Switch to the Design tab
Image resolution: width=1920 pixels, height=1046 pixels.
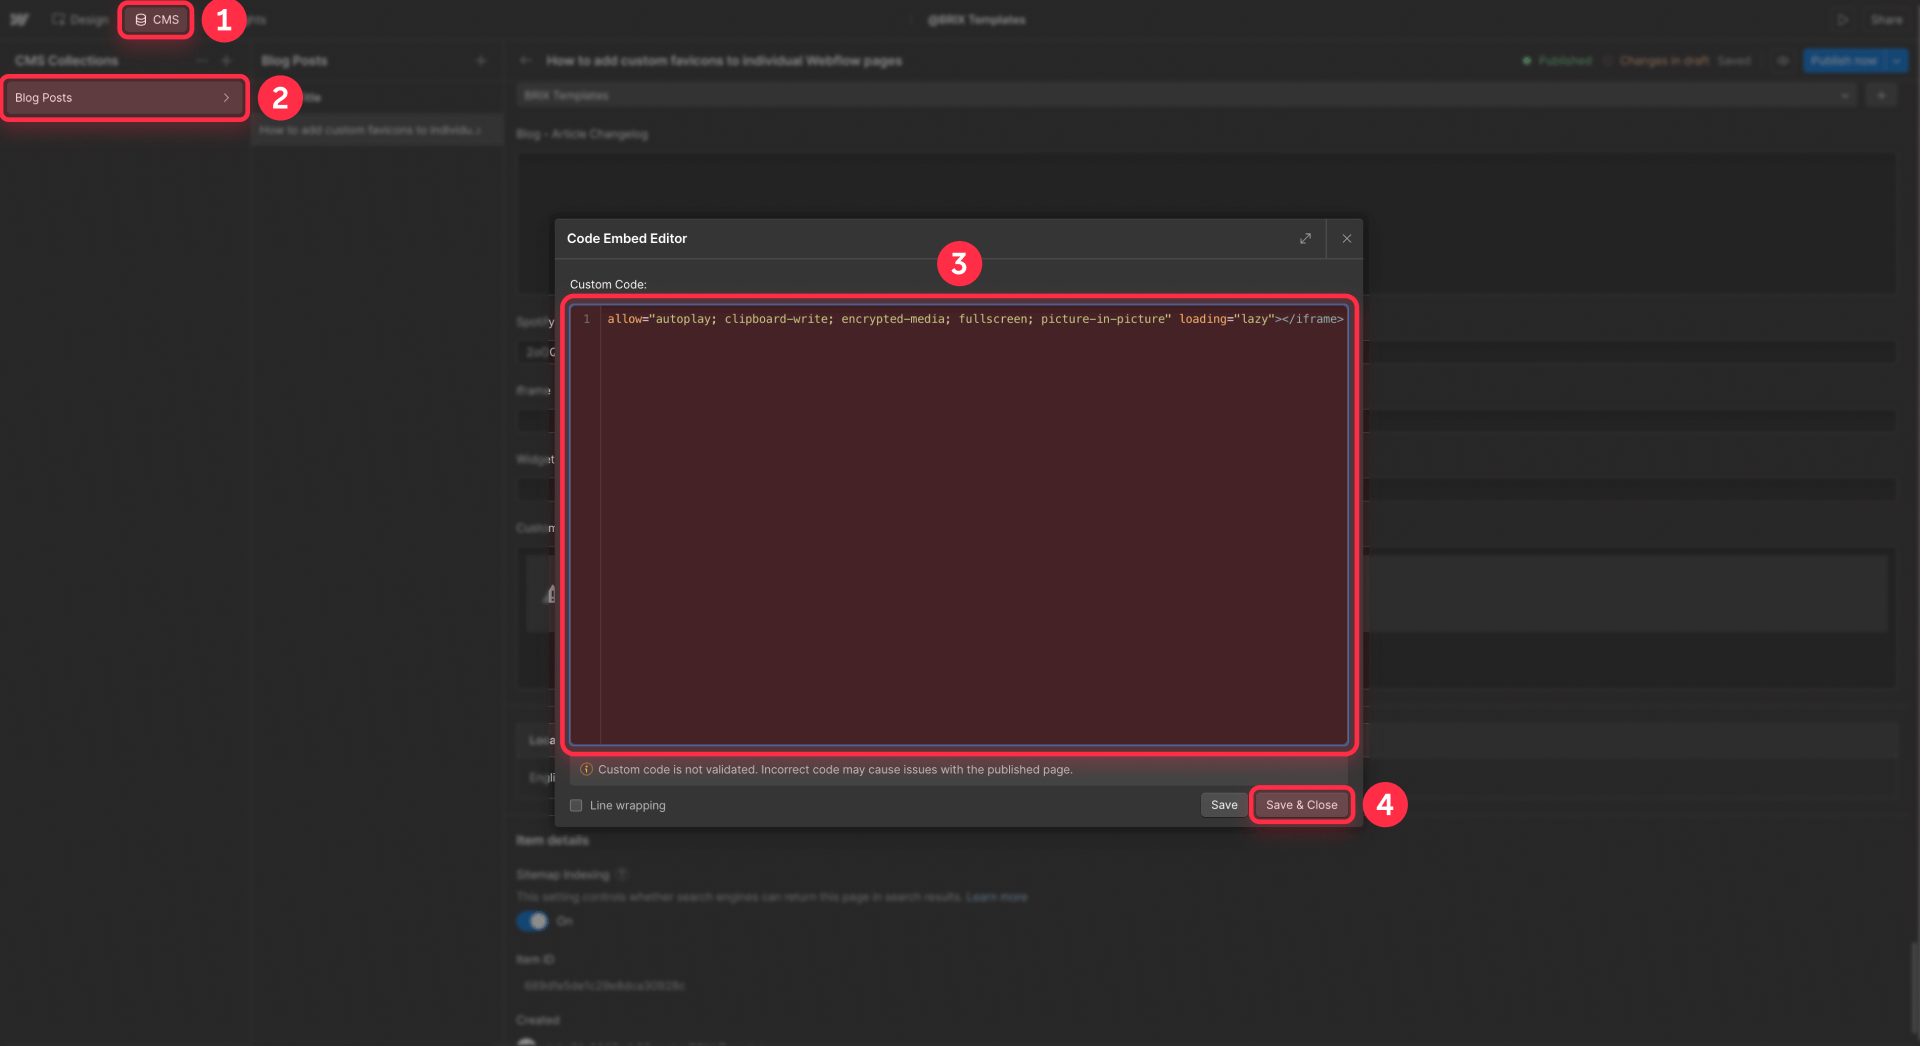[80, 19]
